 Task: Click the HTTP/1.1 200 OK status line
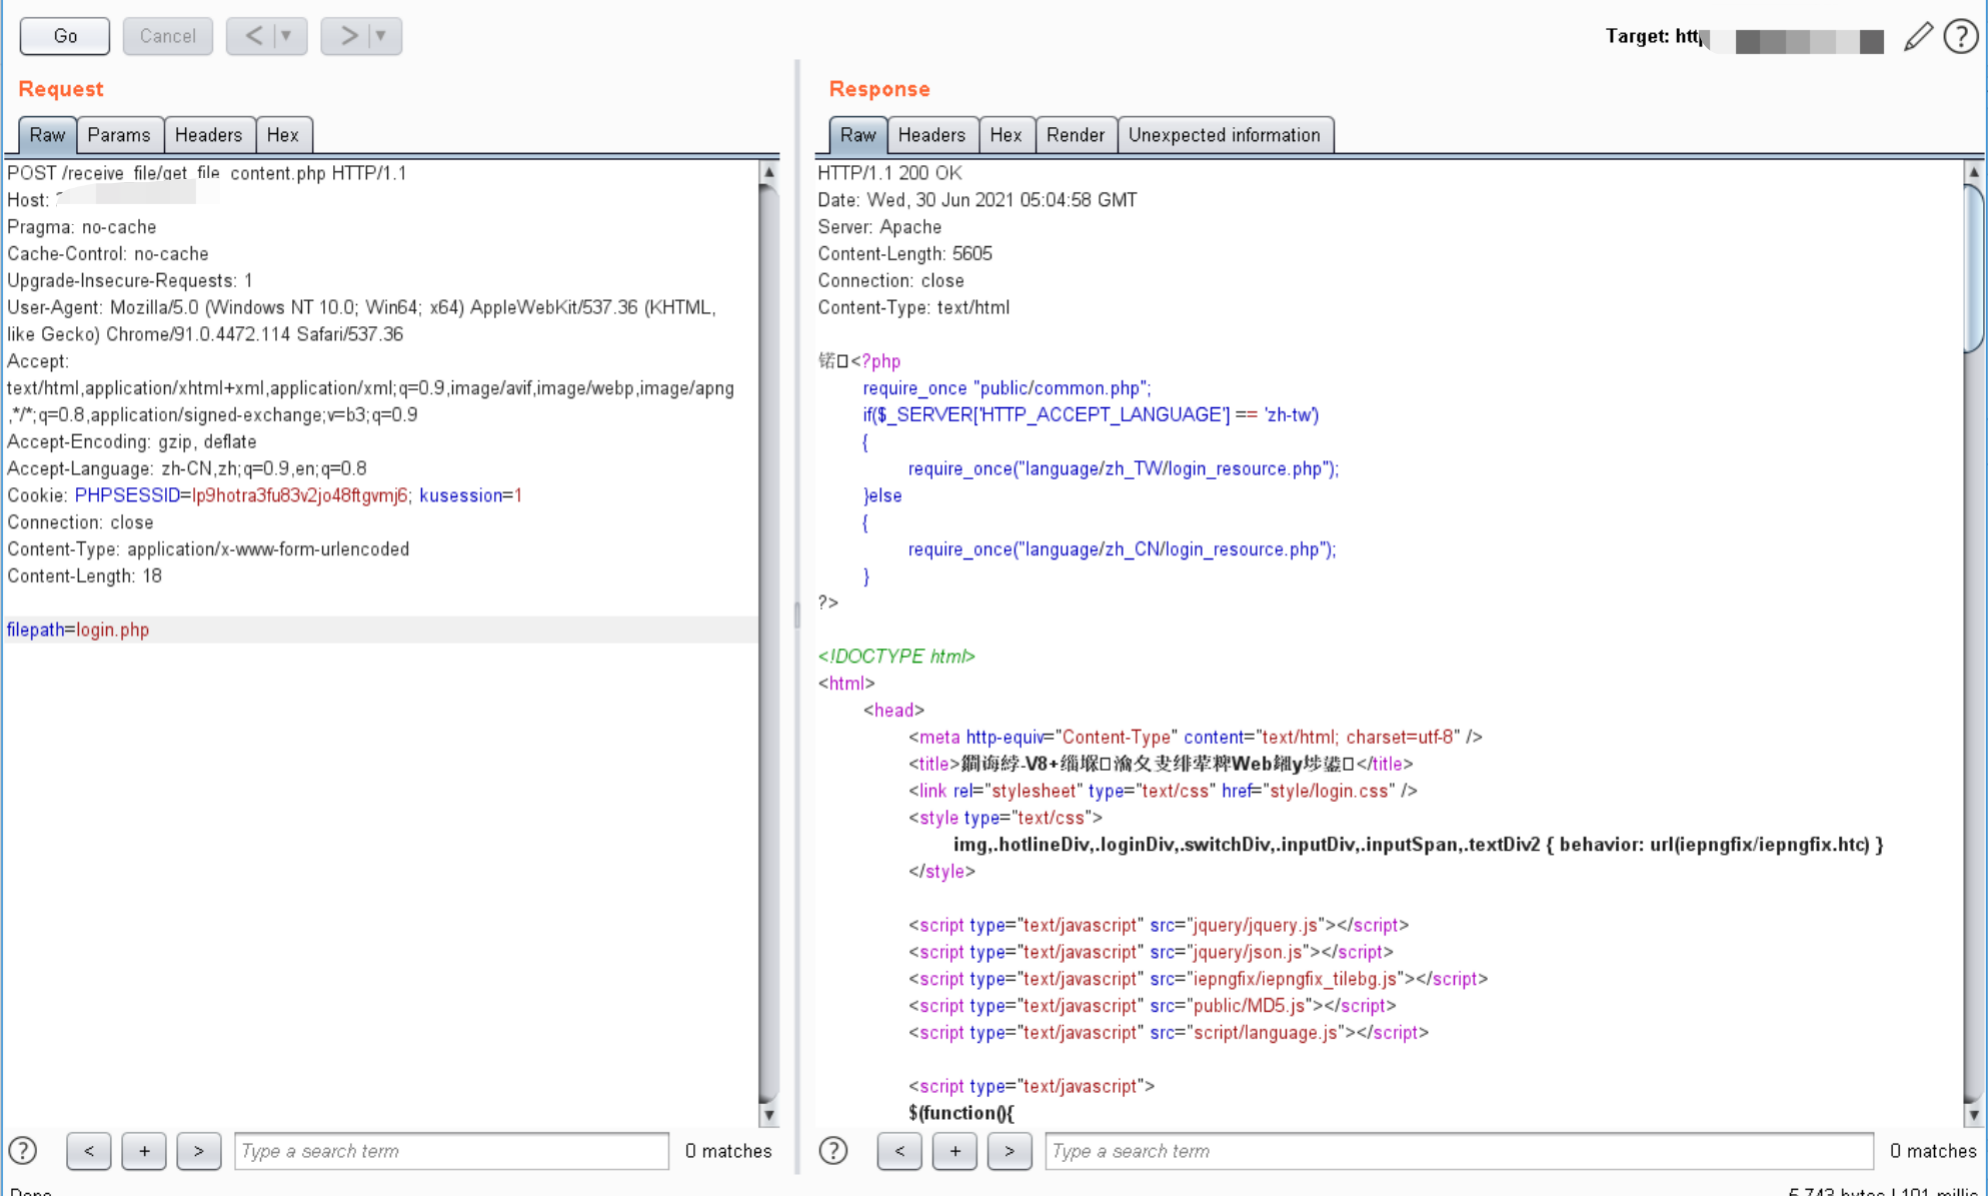pos(890,173)
